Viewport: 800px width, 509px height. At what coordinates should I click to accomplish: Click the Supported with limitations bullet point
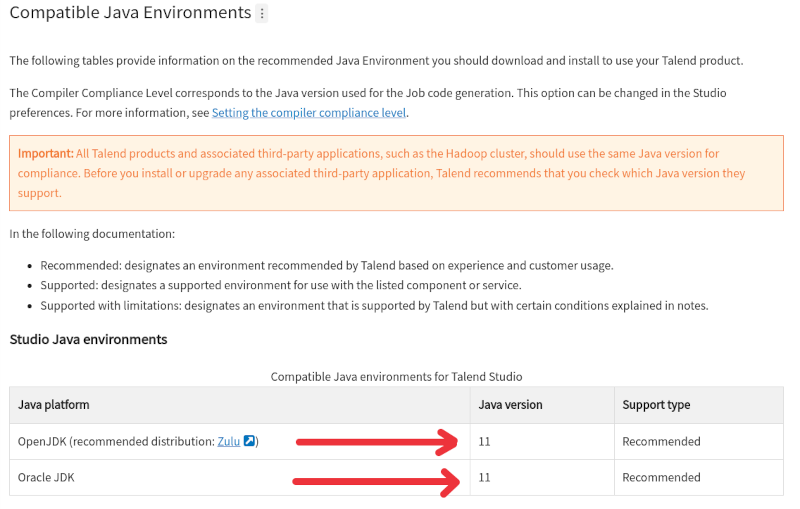[374, 306]
